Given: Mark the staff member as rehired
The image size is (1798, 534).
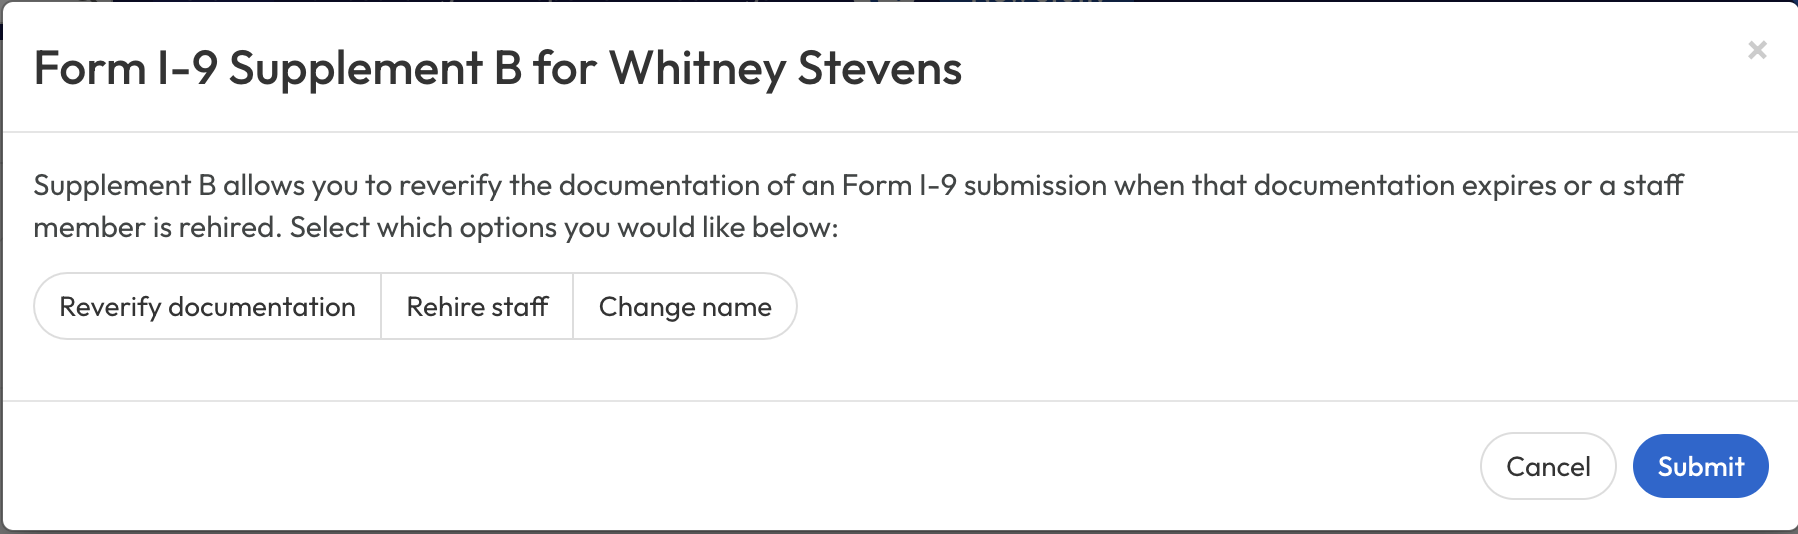Looking at the screenshot, I should [477, 307].
